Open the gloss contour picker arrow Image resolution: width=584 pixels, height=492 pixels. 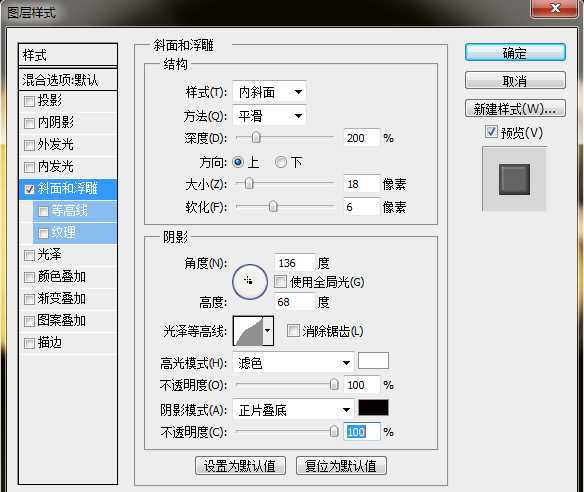click(x=268, y=331)
